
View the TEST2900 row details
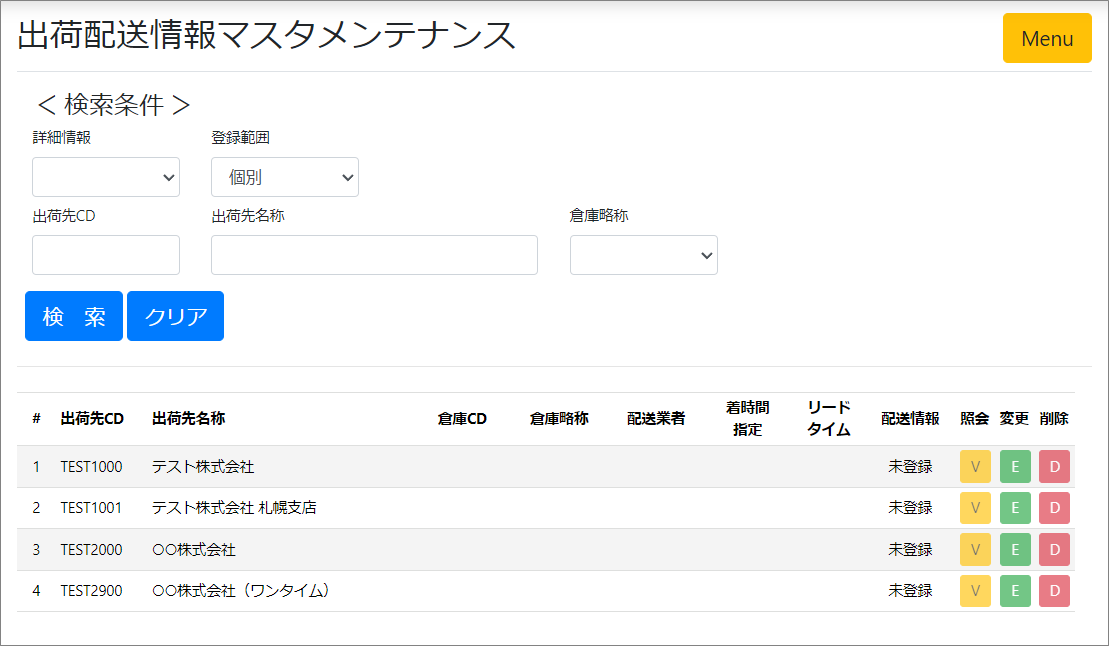point(975,591)
